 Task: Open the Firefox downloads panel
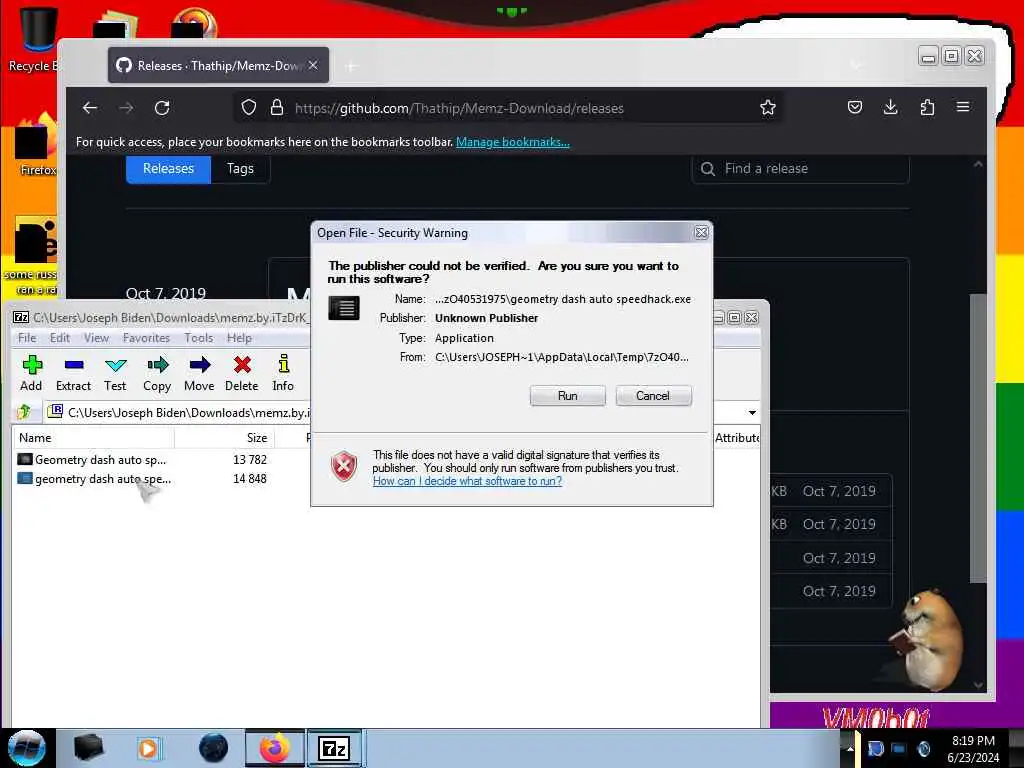[891, 107]
